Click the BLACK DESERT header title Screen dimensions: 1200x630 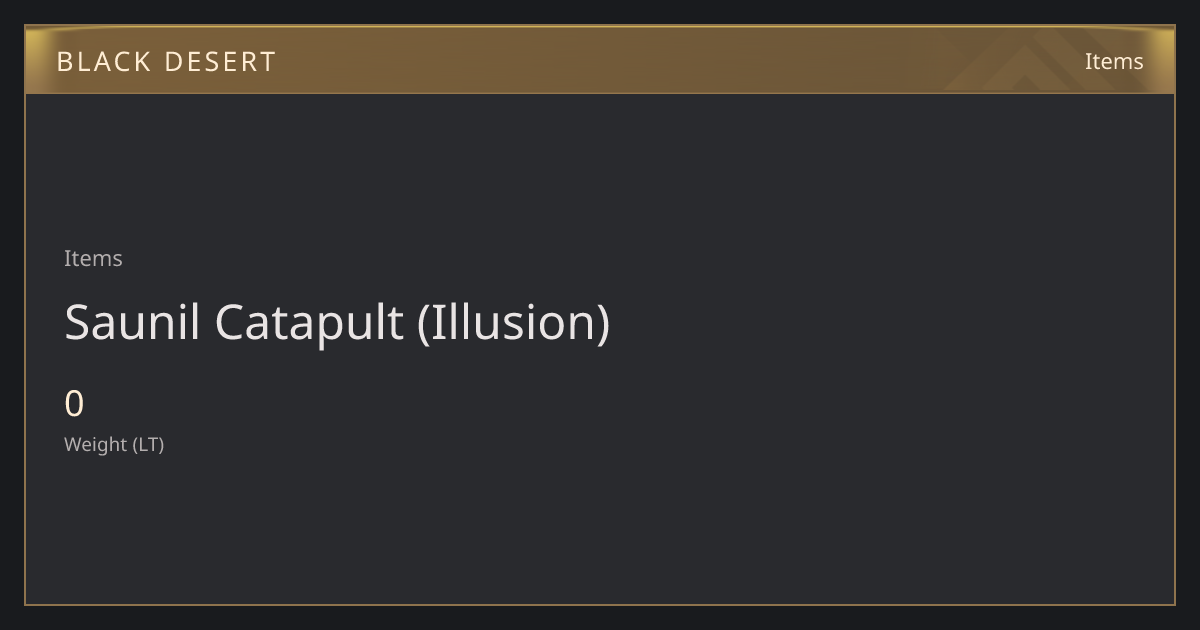point(166,62)
